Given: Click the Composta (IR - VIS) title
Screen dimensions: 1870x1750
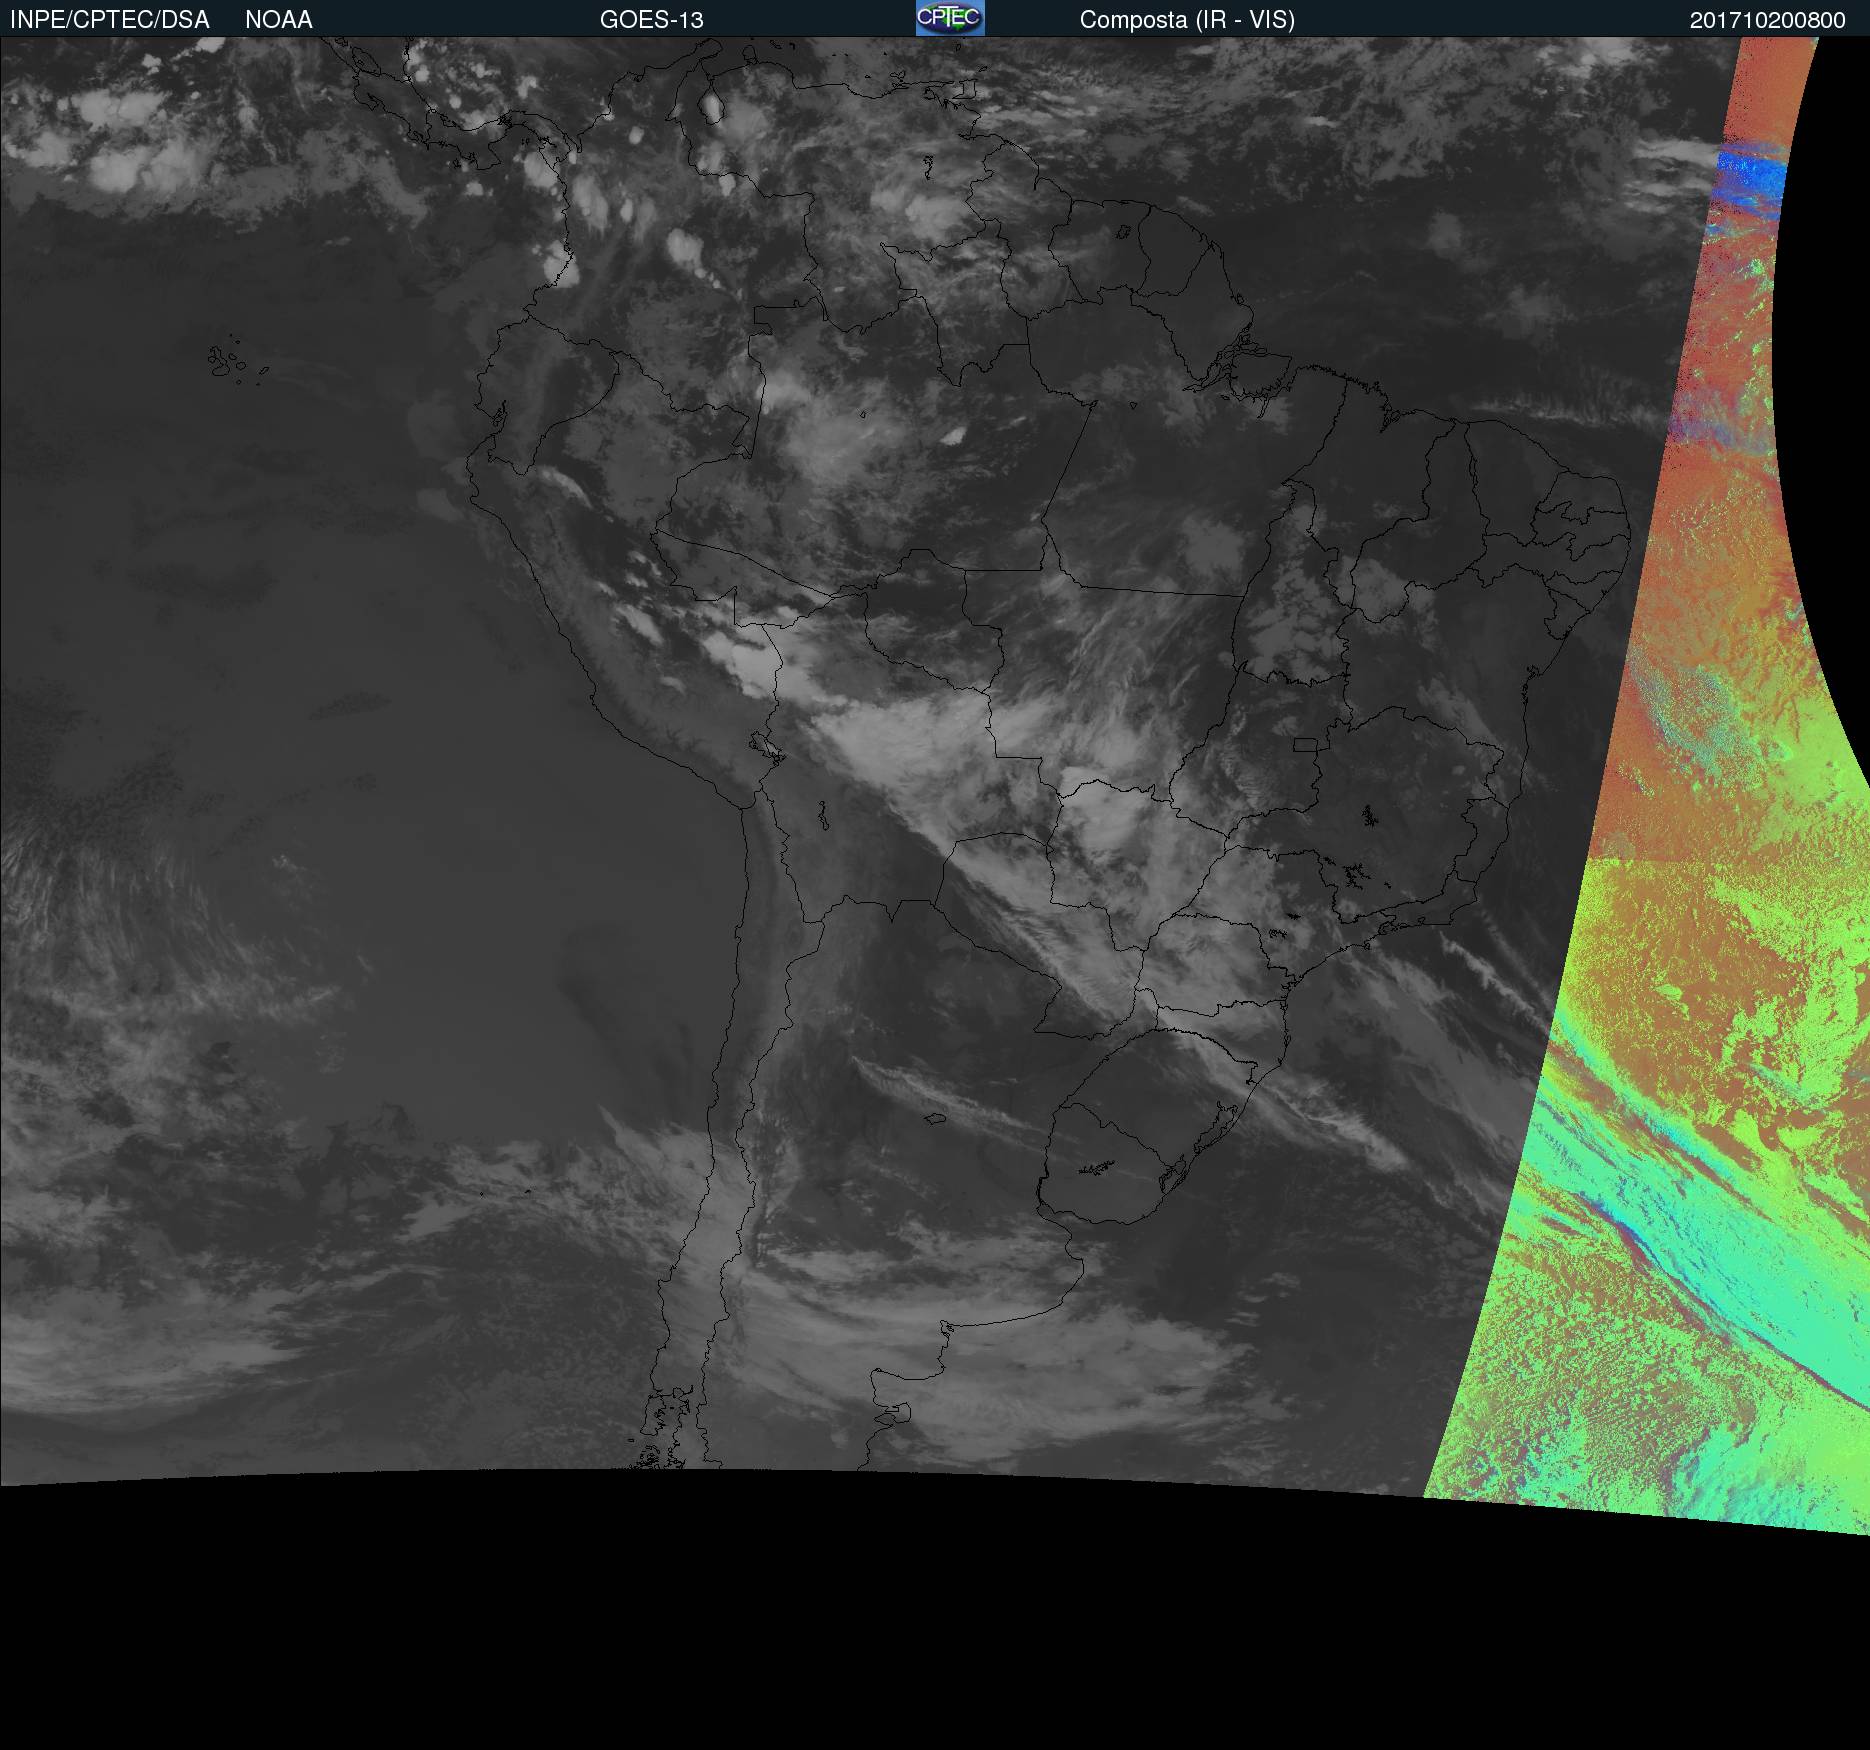Looking at the screenshot, I should [x=1186, y=20].
